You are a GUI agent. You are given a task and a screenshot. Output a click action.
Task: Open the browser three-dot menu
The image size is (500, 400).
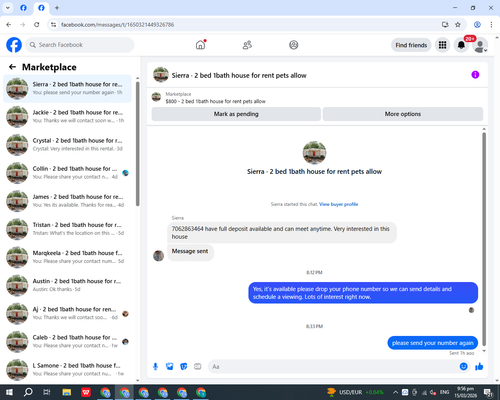tap(491, 25)
